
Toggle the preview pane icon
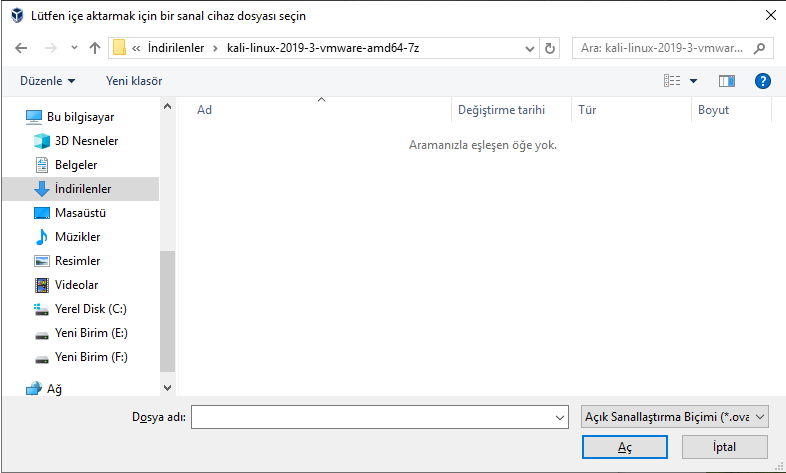click(x=726, y=81)
